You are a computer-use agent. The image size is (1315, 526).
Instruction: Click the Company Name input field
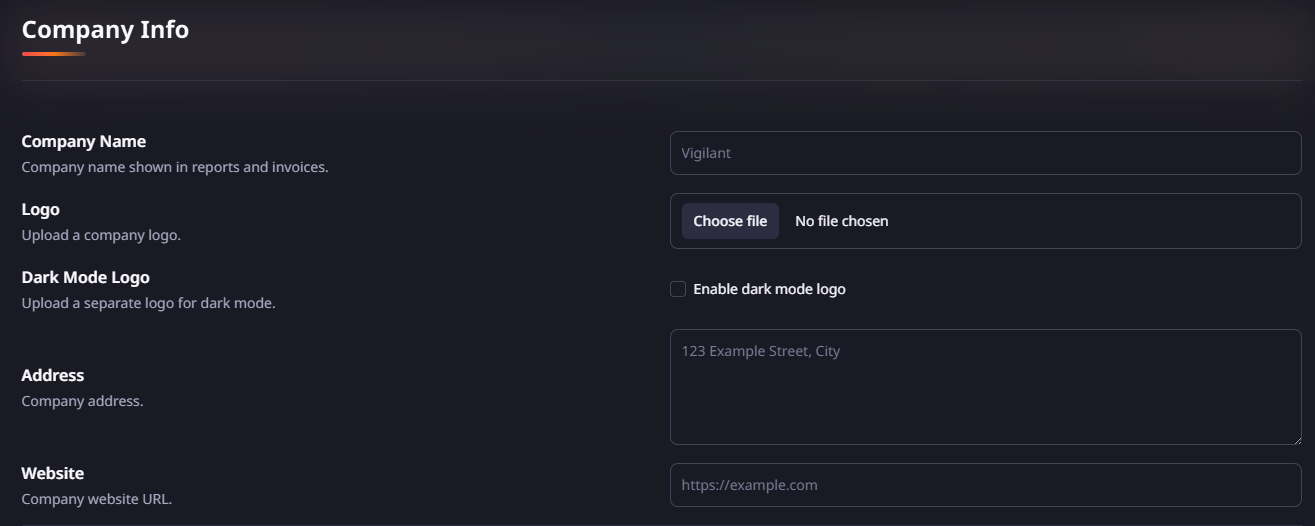985,153
